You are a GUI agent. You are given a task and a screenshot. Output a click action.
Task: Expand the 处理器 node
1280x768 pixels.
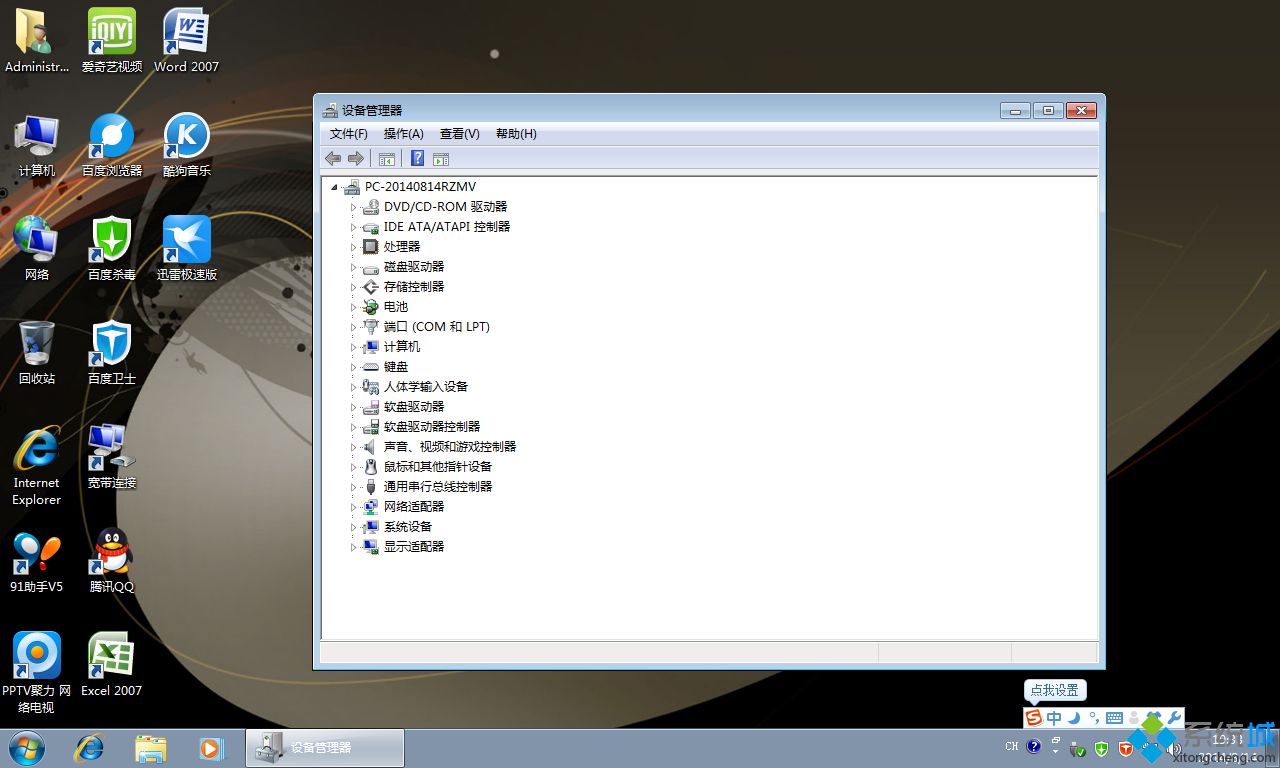(353, 247)
